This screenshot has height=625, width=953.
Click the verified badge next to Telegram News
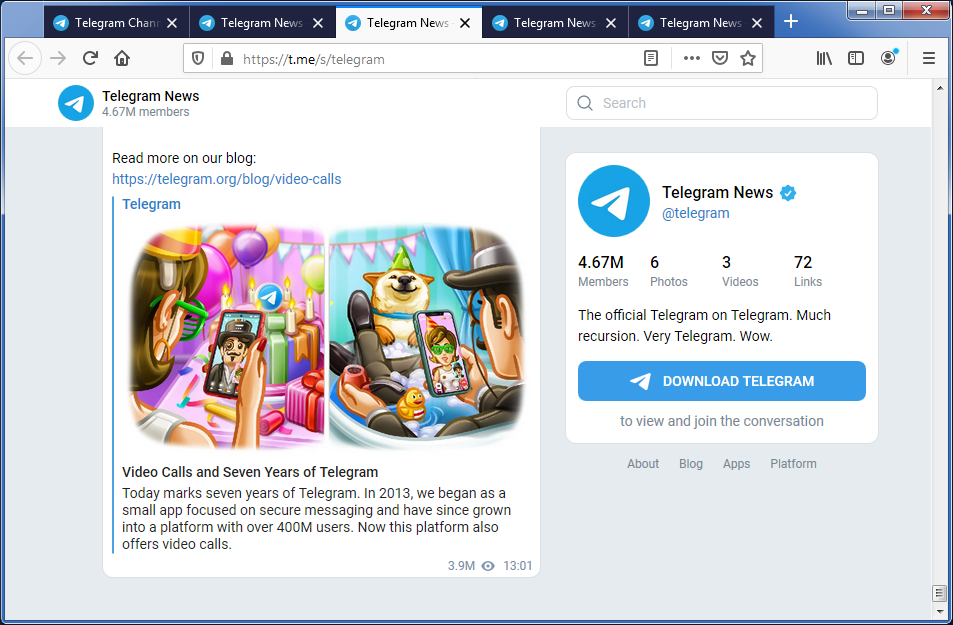(x=788, y=193)
